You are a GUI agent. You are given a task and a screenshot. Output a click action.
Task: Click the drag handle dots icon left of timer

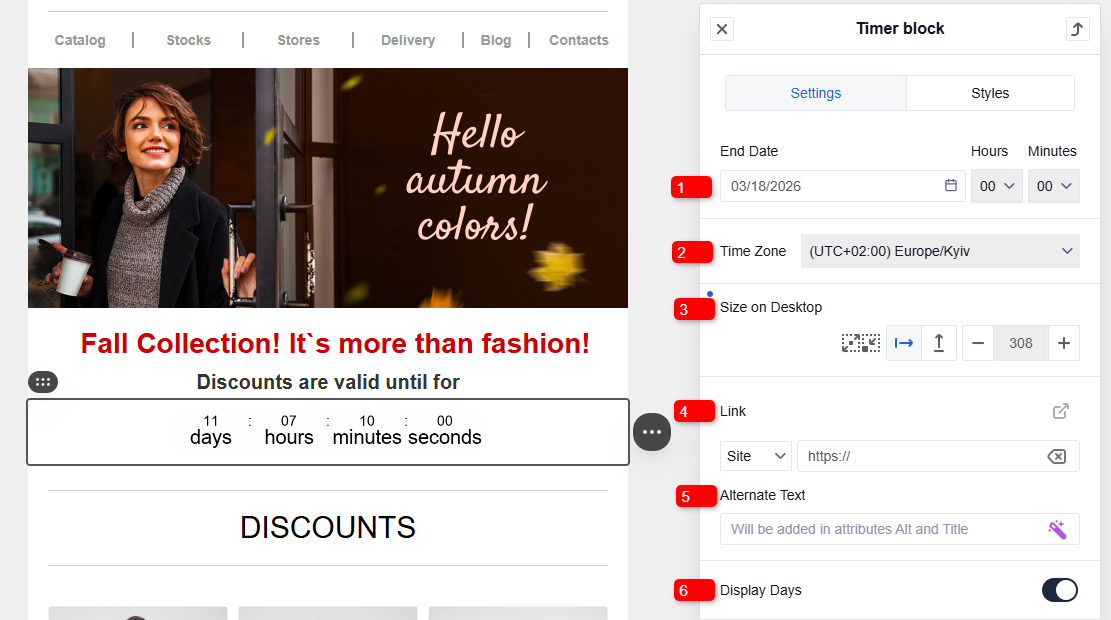43,382
